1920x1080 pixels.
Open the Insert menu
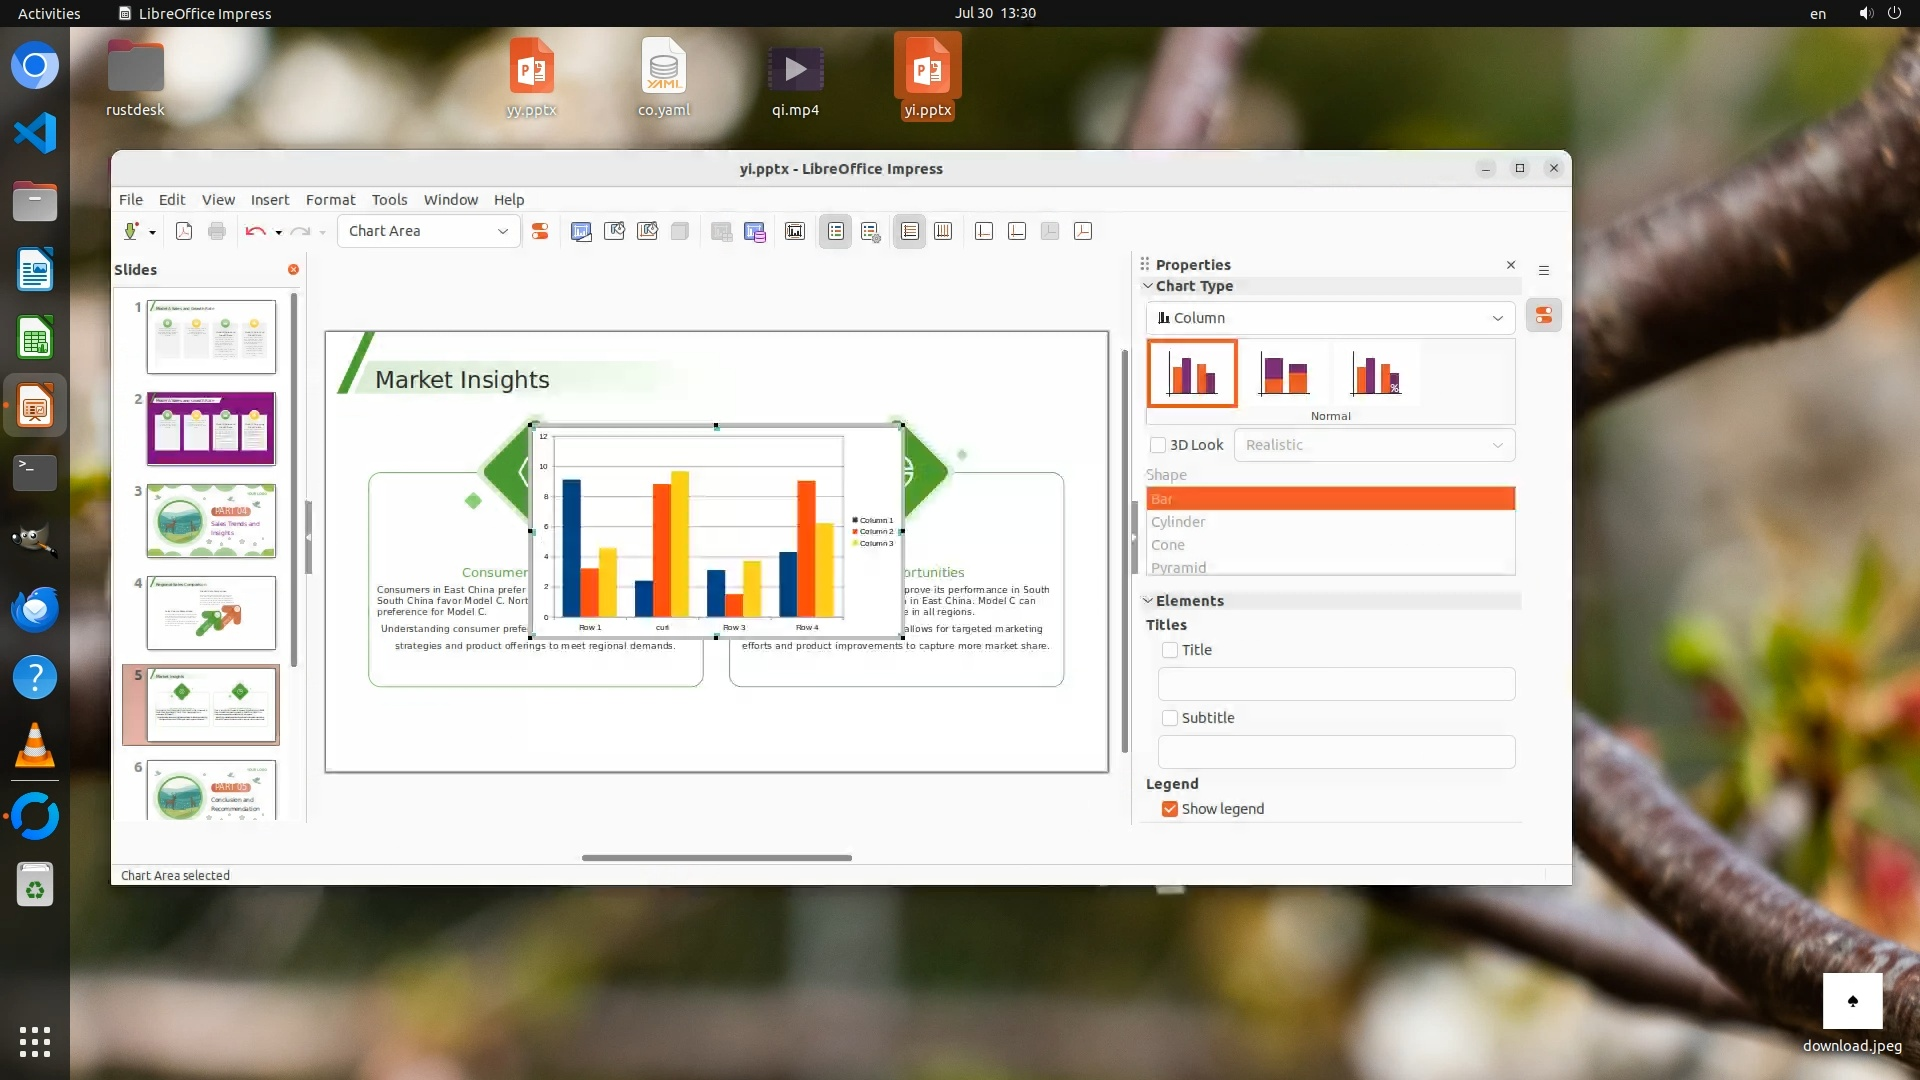click(x=269, y=200)
